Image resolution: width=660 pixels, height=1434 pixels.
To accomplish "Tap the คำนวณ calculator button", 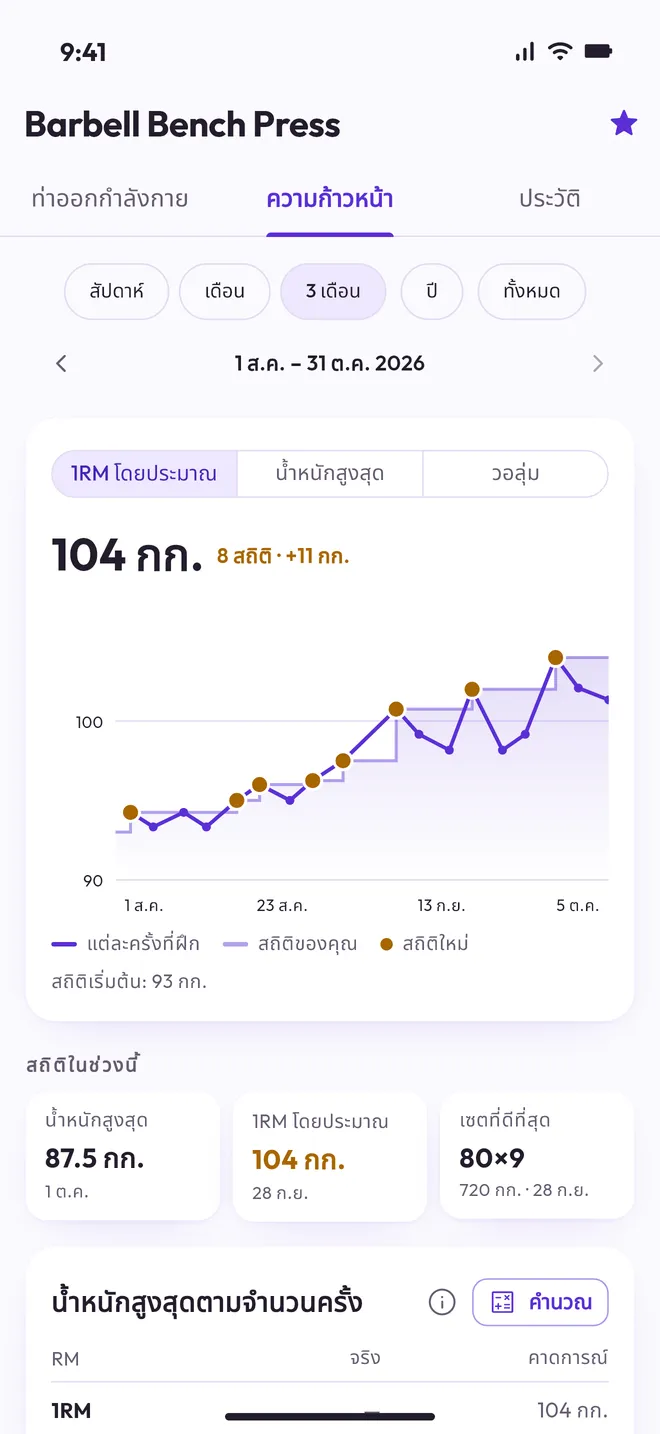I will (x=540, y=1302).
